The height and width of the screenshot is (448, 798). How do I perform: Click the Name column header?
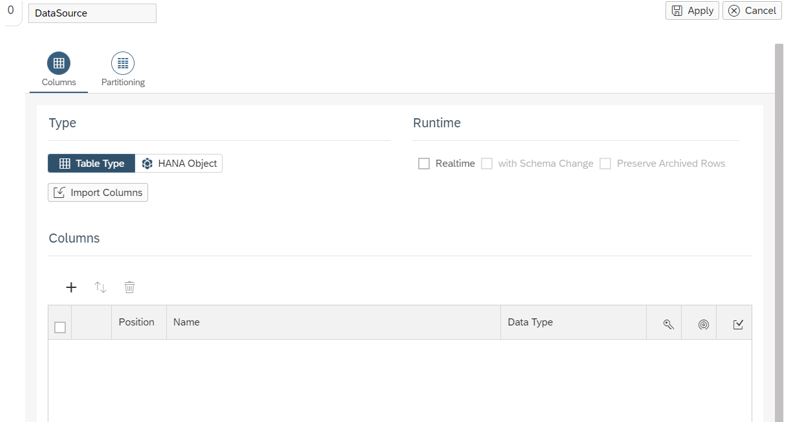[333, 322]
